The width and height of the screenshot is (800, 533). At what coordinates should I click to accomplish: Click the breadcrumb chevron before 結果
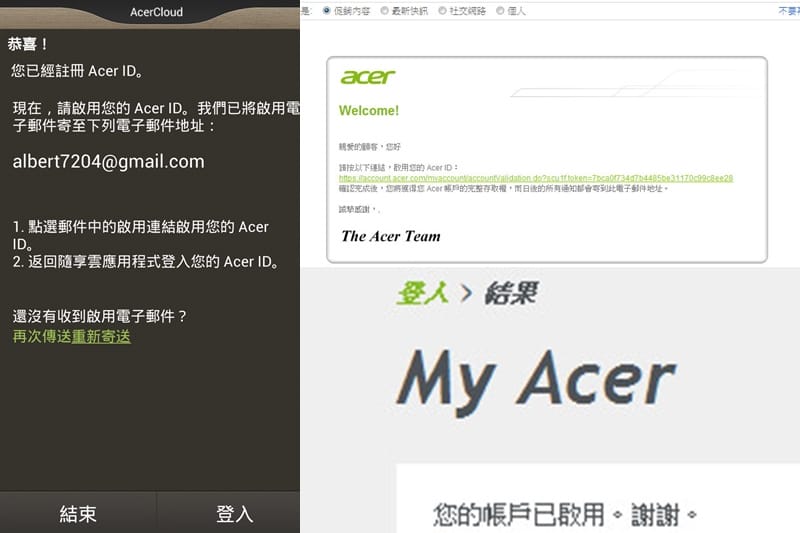(466, 293)
